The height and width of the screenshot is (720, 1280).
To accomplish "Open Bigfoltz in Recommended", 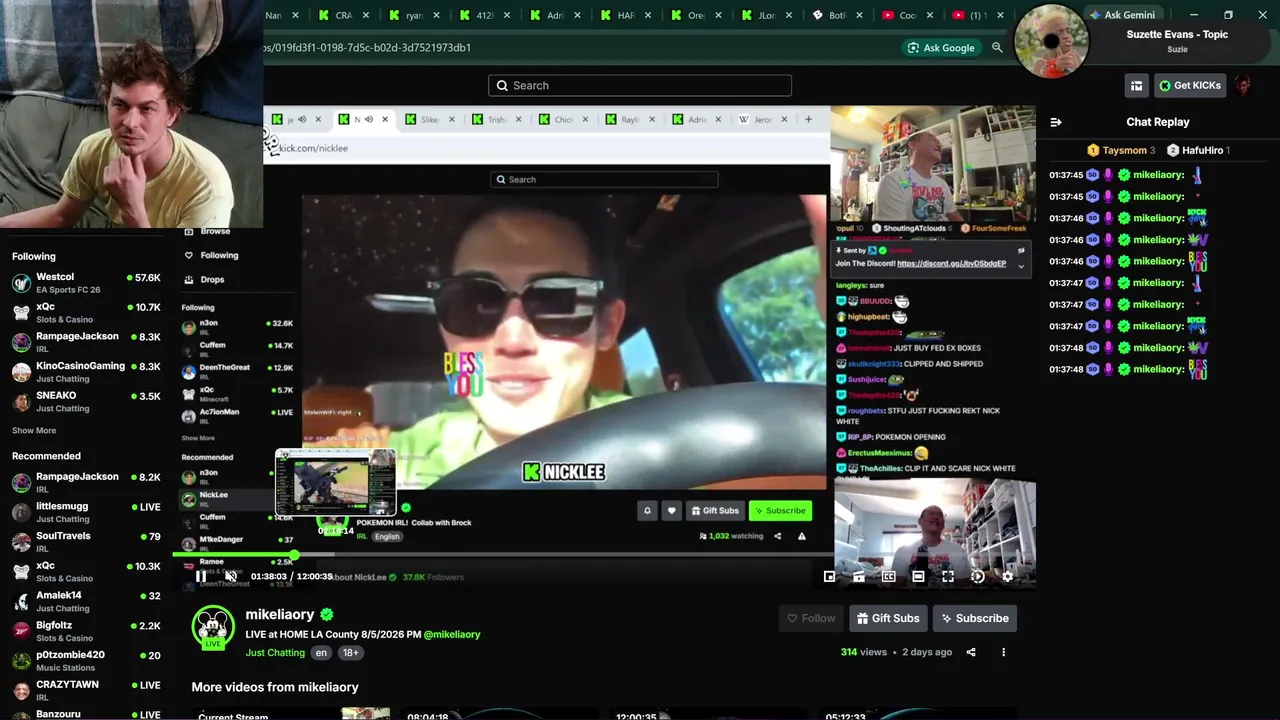I will pyautogui.click(x=86, y=631).
